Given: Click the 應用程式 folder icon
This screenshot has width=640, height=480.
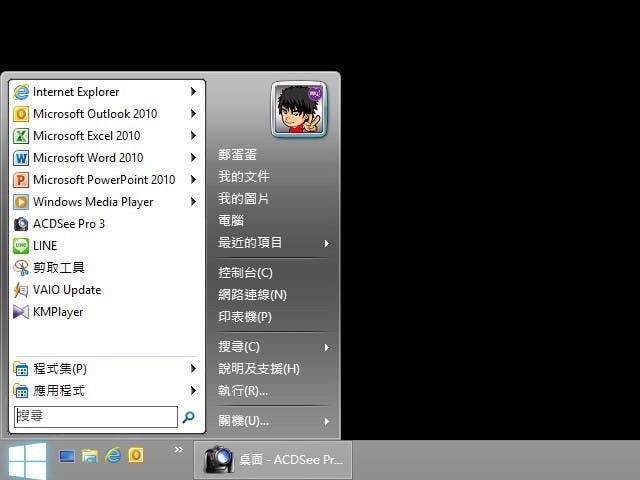Looking at the screenshot, I should click(x=21, y=391).
